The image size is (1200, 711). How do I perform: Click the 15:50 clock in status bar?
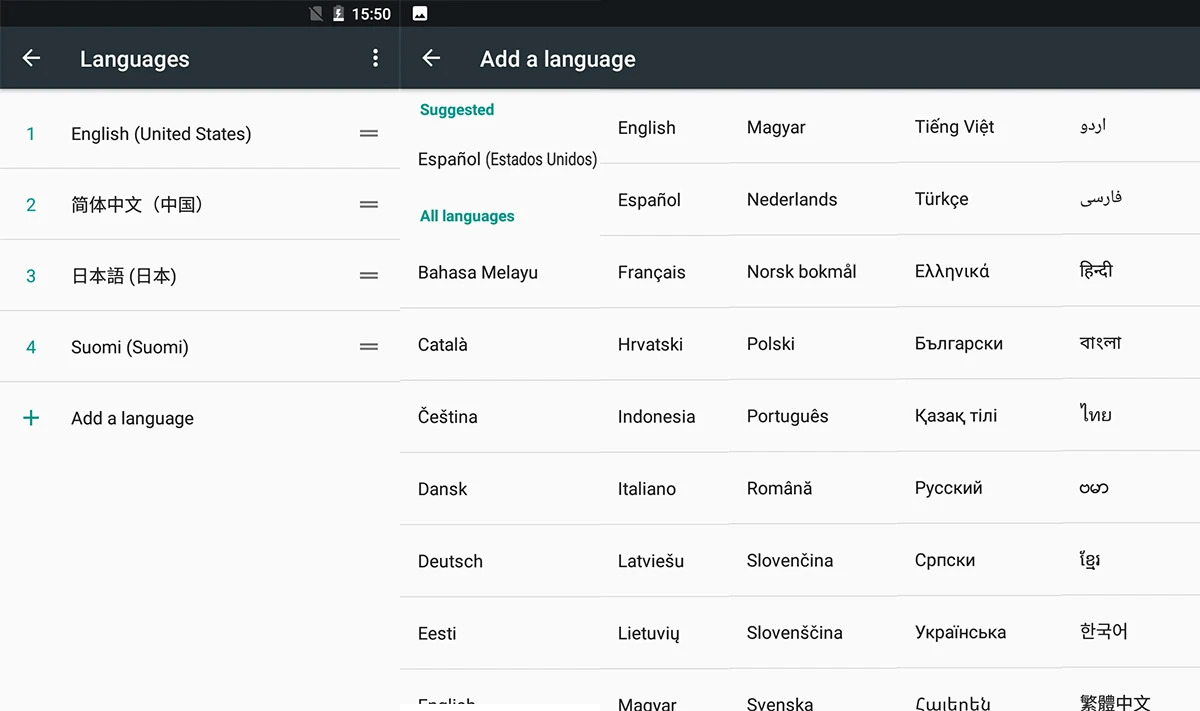[371, 14]
